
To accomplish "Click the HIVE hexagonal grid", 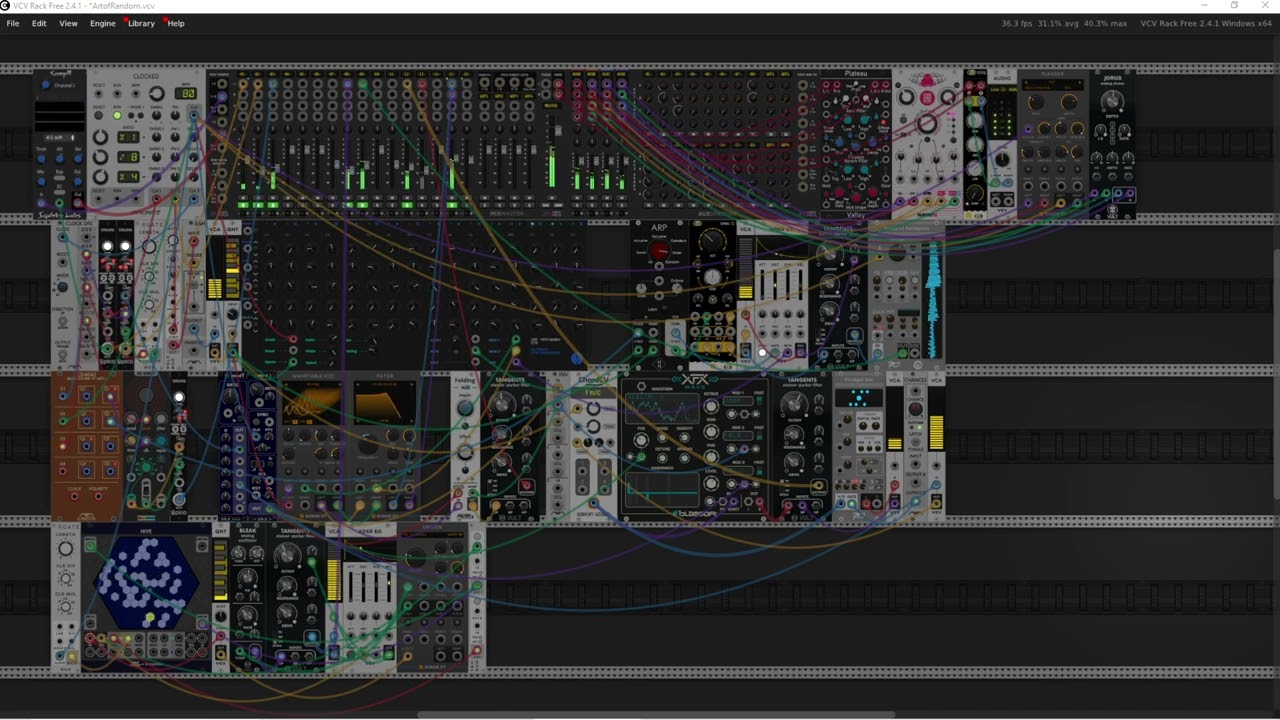I will [146, 584].
